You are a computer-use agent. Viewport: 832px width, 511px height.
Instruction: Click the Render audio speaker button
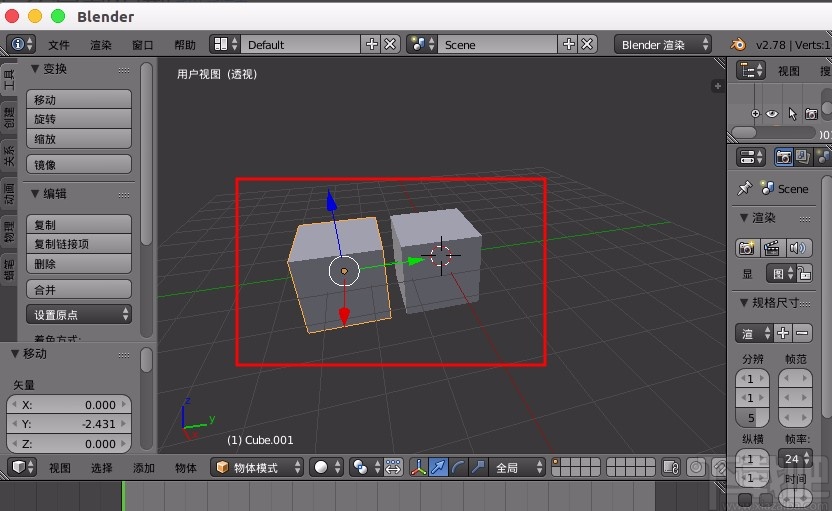point(797,248)
